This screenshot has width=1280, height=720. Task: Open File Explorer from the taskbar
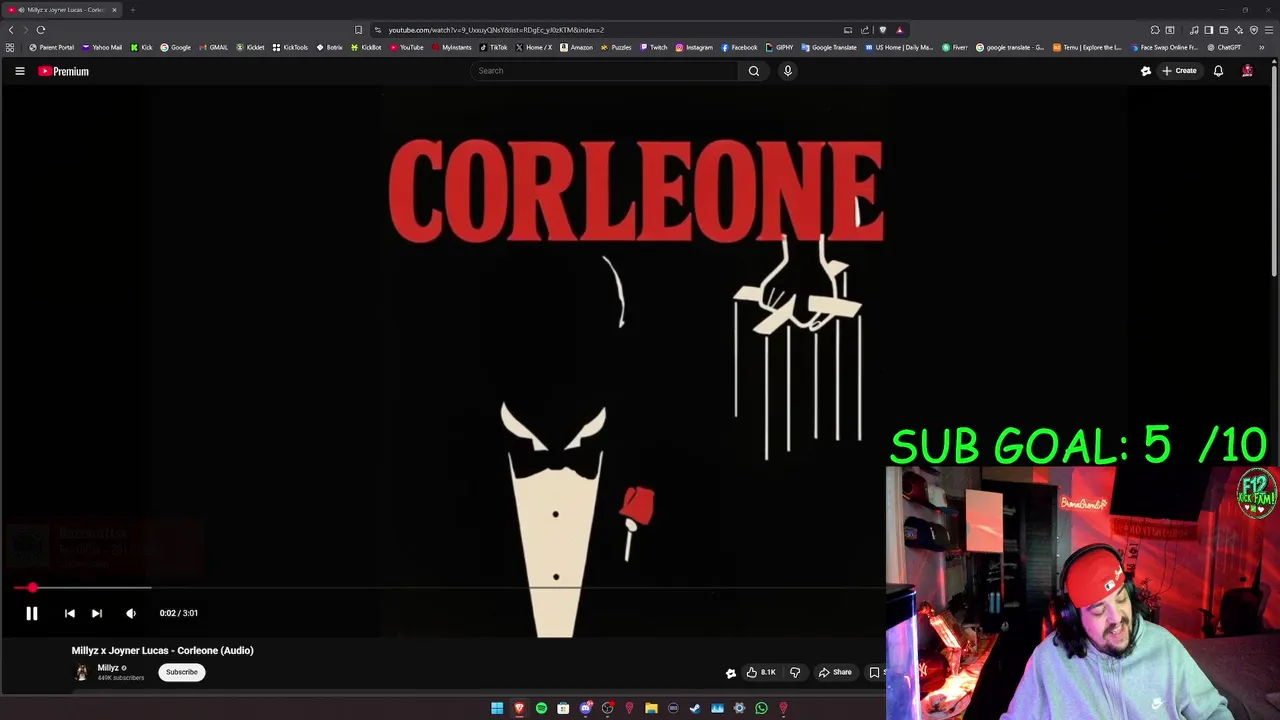pyautogui.click(x=651, y=708)
